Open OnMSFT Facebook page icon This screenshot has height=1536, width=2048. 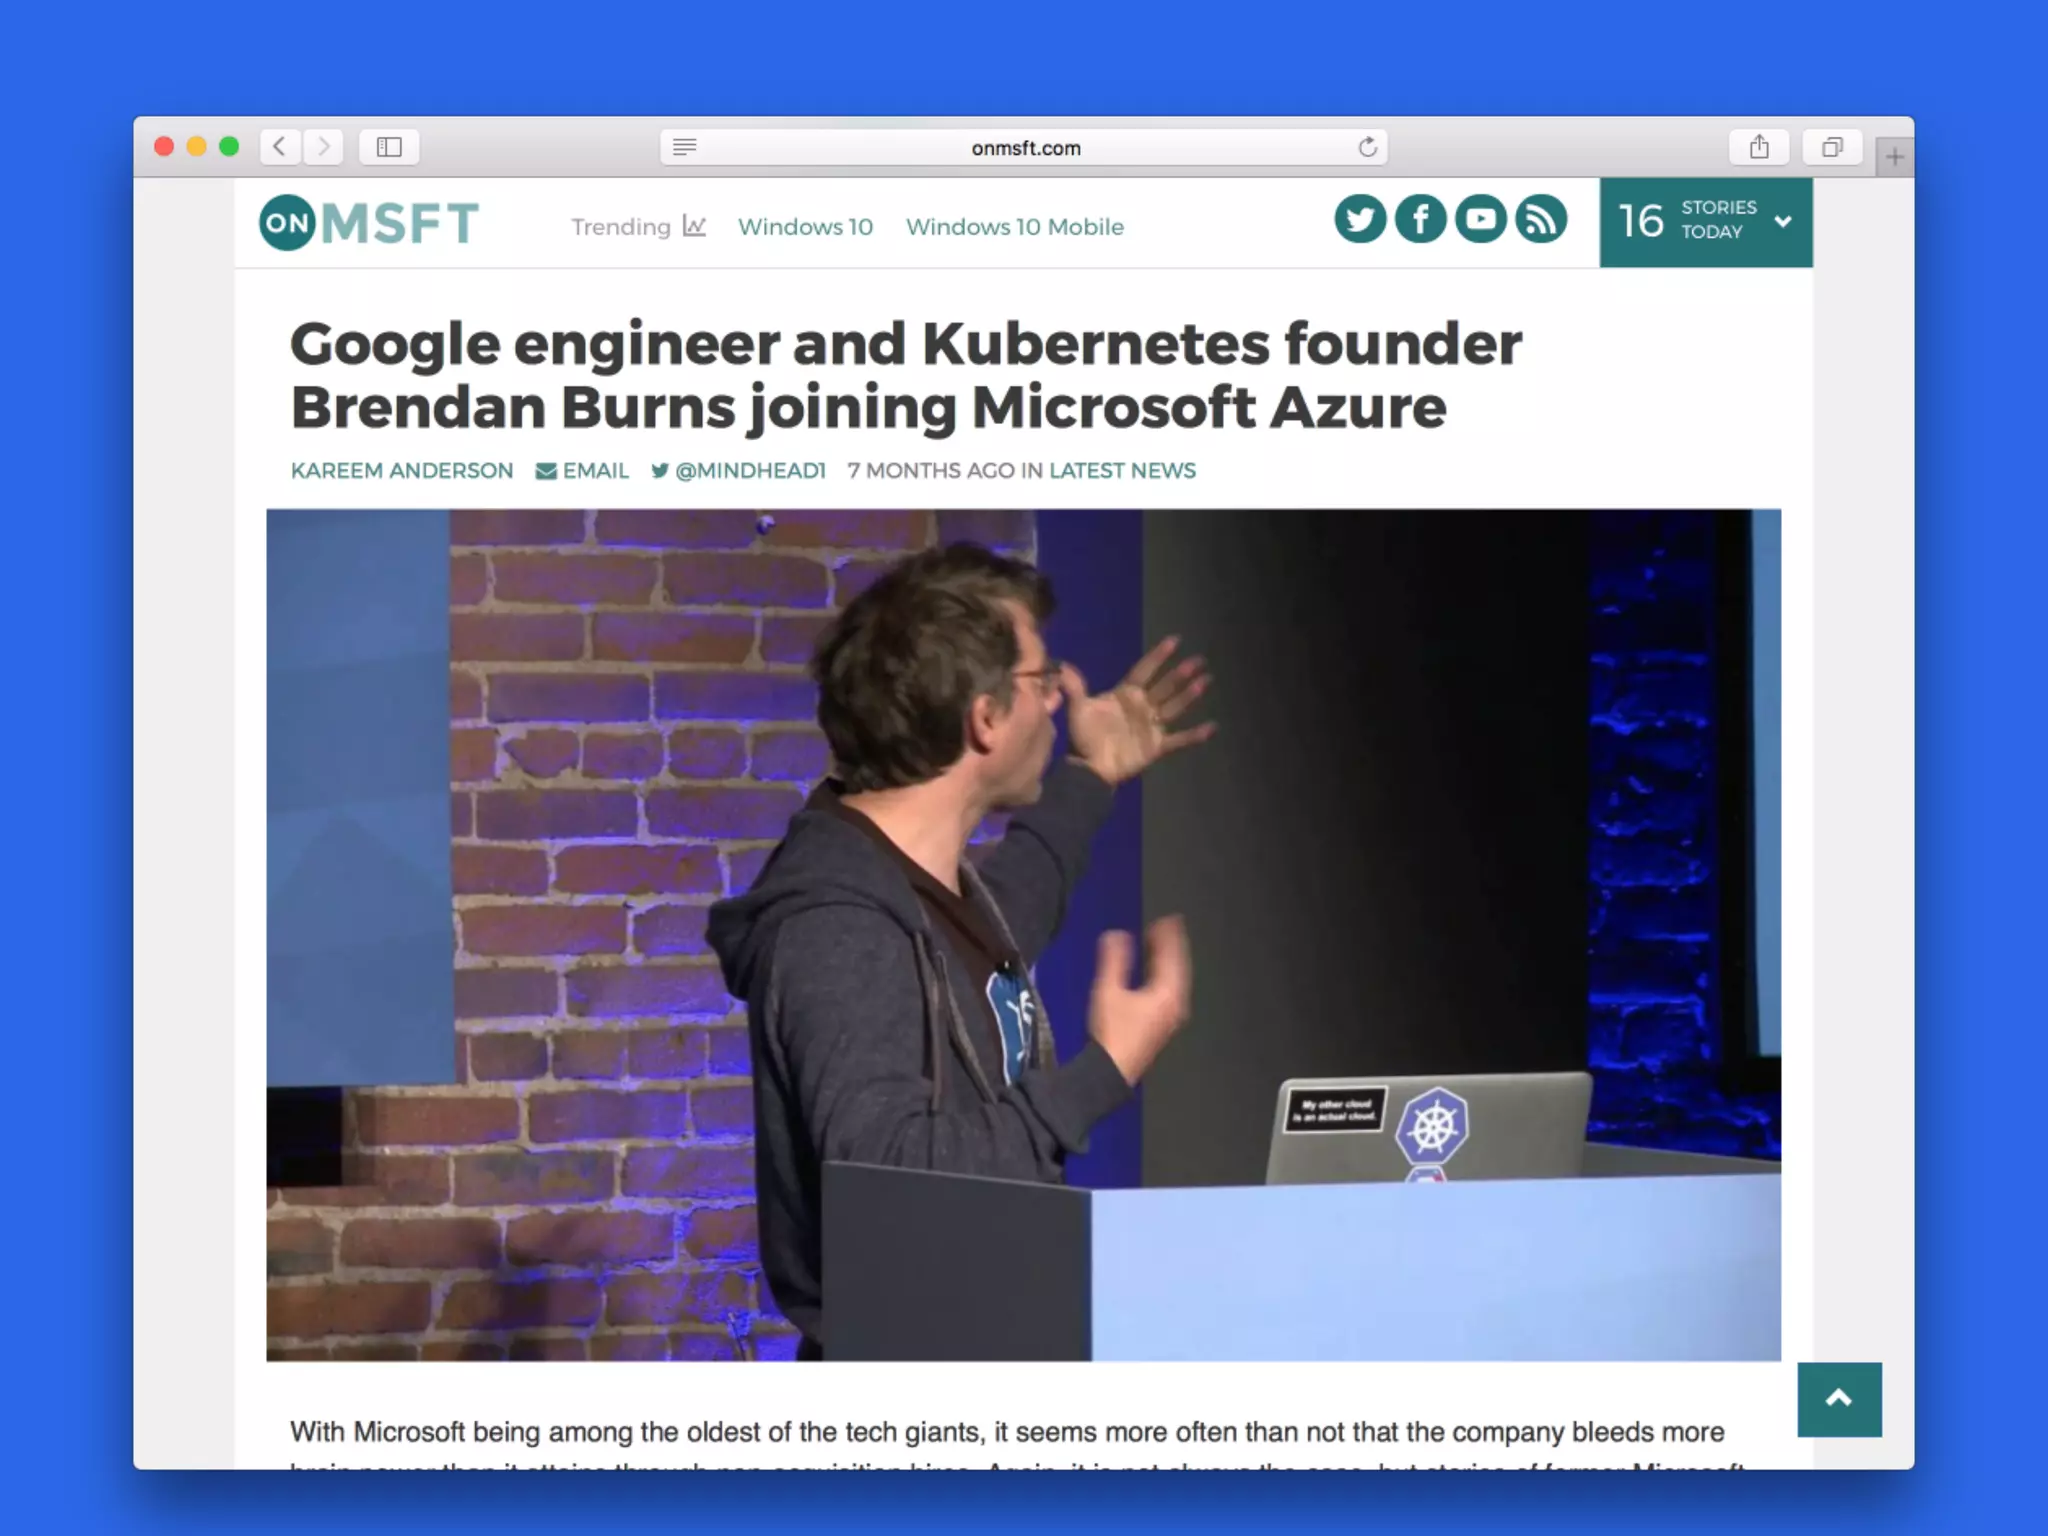point(1420,220)
